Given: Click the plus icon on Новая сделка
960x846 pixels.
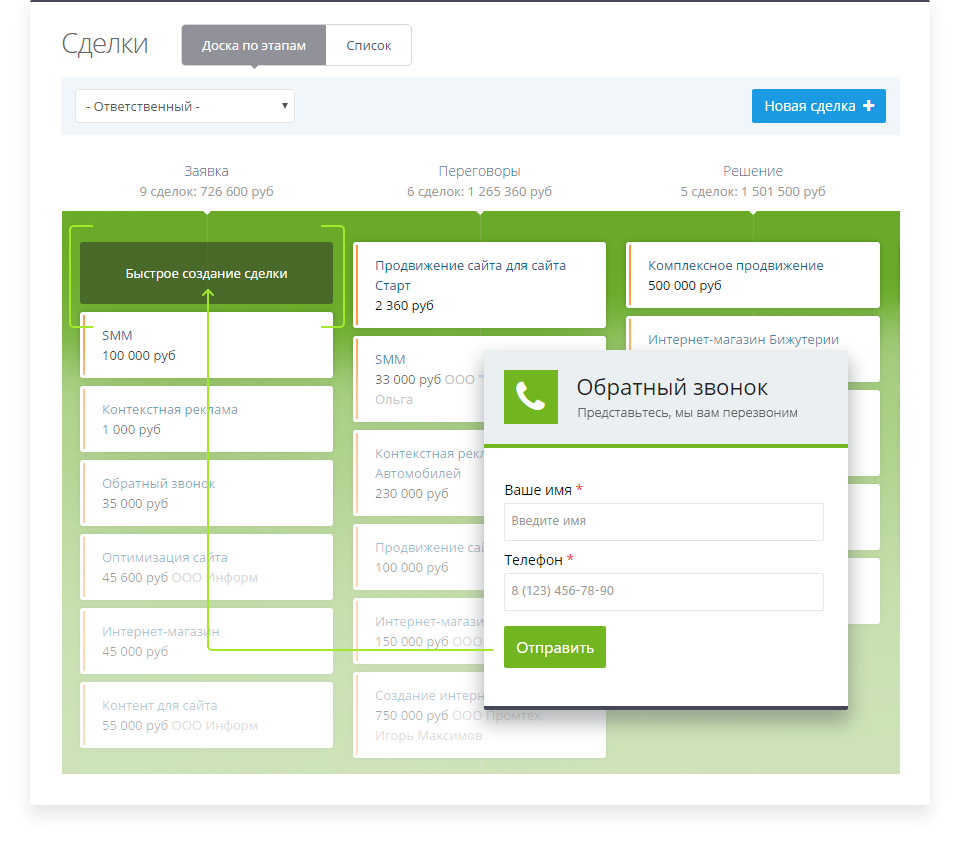Looking at the screenshot, I should [868, 106].
